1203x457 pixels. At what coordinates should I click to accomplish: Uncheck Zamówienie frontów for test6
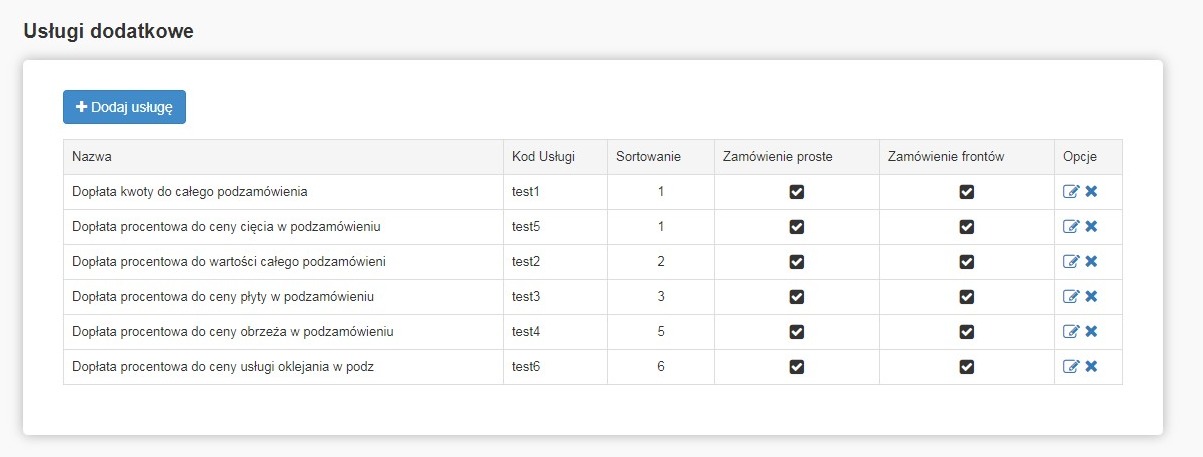pyautogui.click(x=967, y=367)
